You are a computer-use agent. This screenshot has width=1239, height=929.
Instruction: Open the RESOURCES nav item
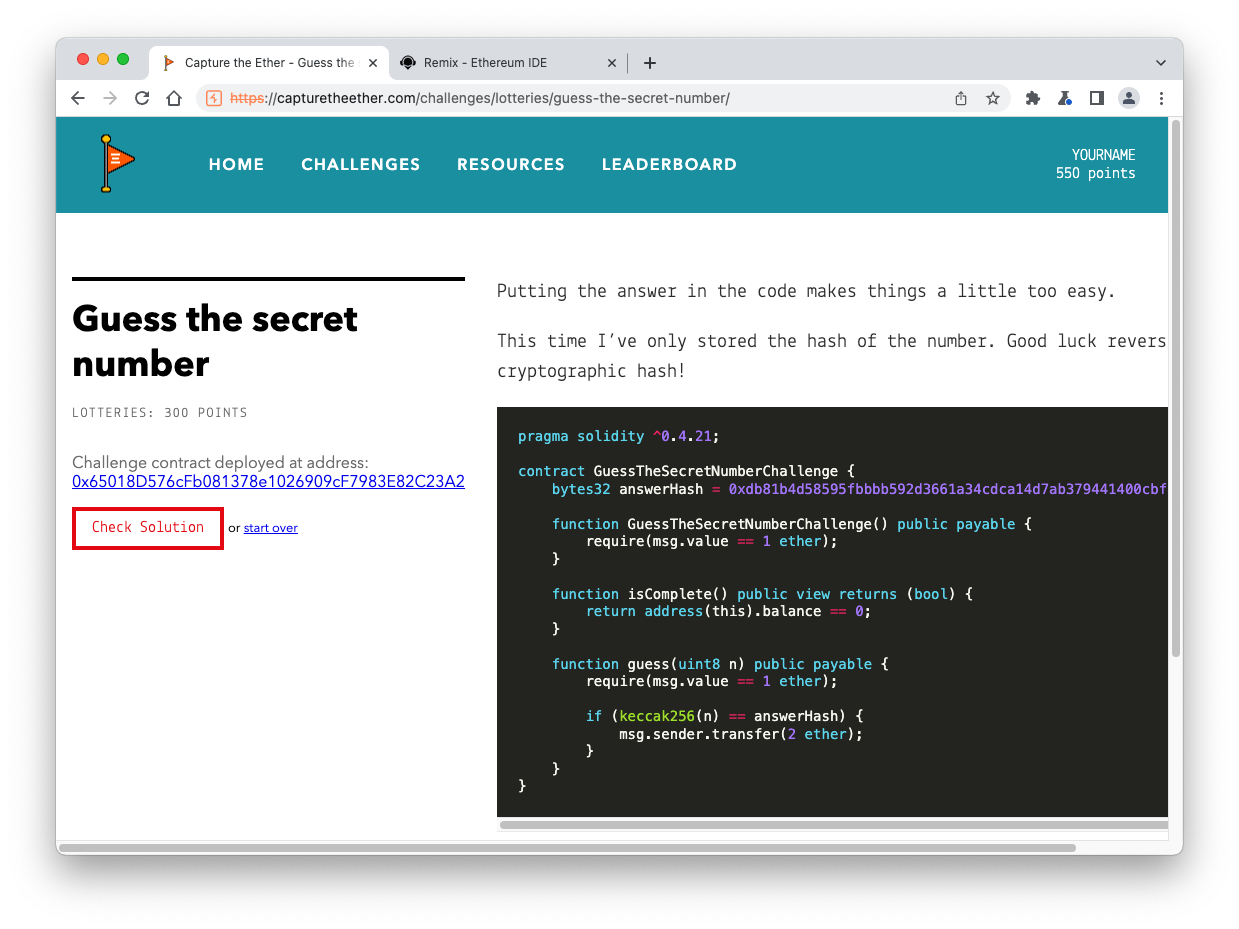click(511, 164)
